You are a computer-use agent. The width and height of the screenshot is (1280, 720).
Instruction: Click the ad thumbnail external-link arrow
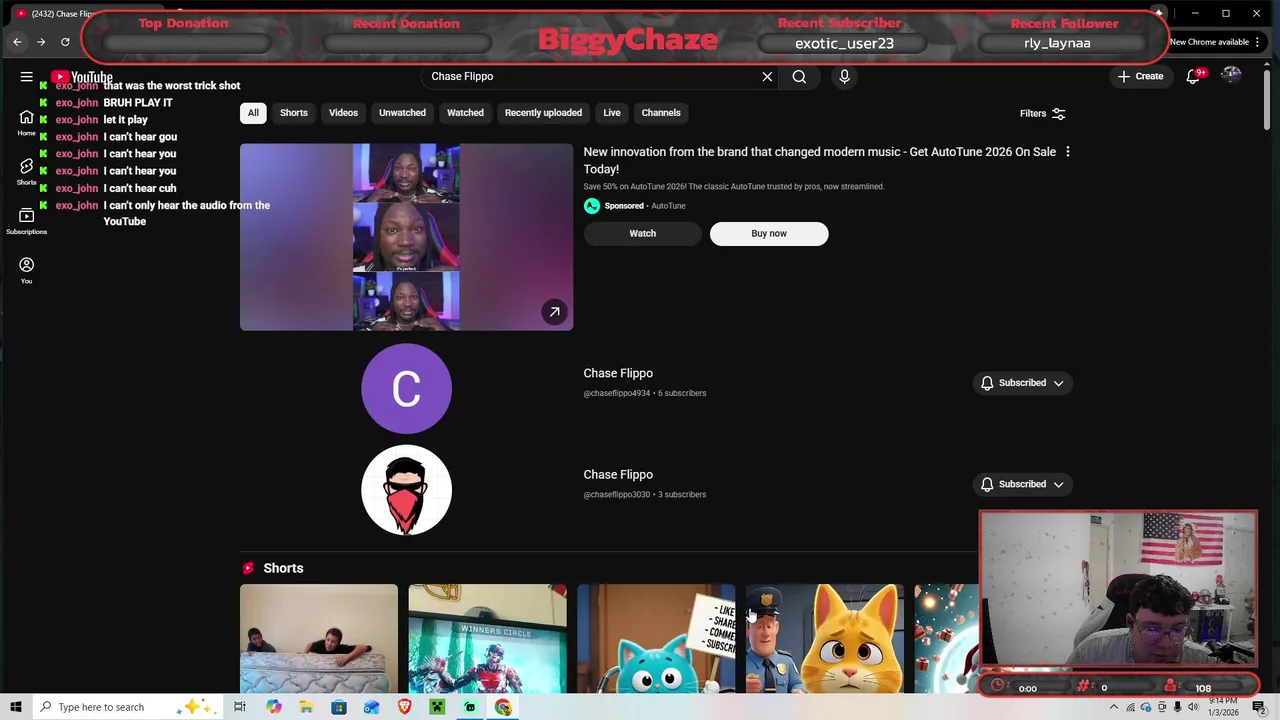[554, 312]
